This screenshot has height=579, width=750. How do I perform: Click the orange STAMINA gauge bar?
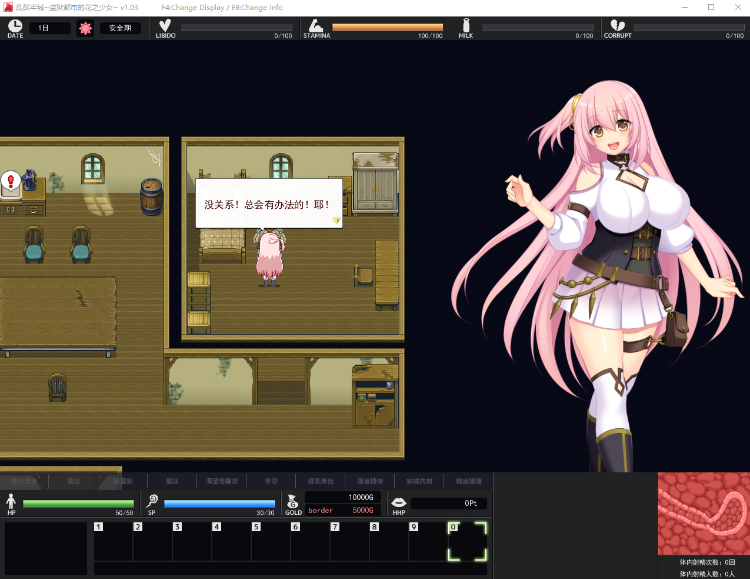tap(387, 27)
